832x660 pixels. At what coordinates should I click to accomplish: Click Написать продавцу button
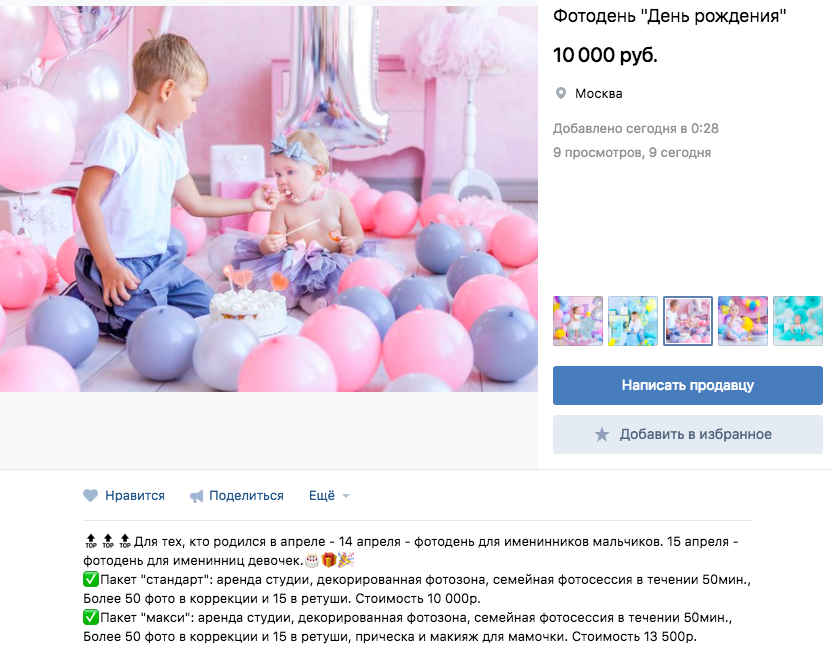click(688, 385)
